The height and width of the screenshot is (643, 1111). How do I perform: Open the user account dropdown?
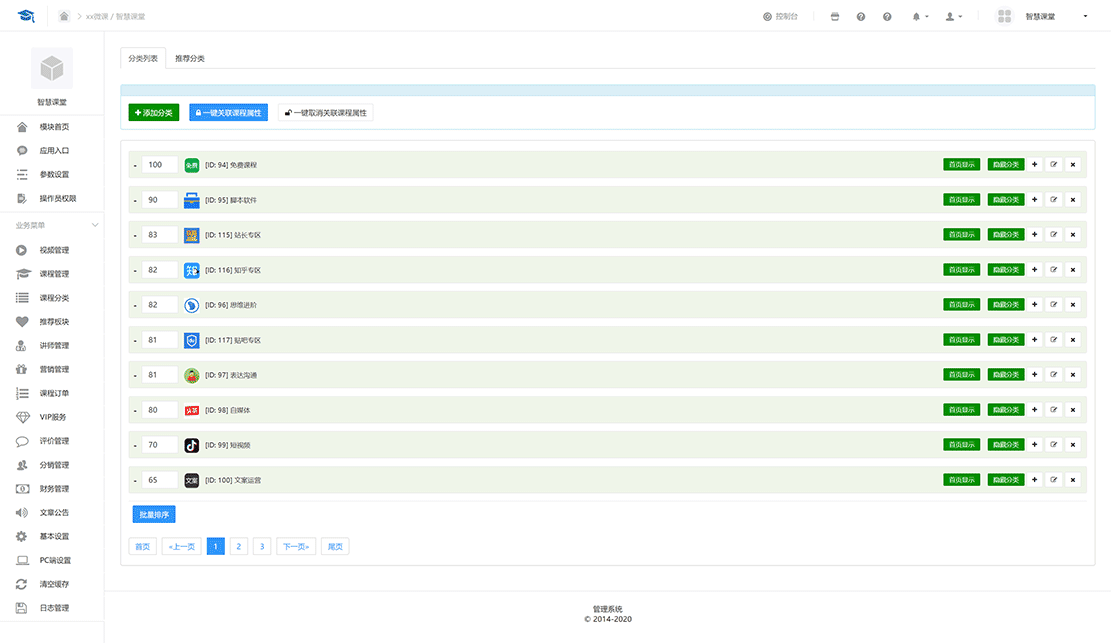[x=953, y=17]
